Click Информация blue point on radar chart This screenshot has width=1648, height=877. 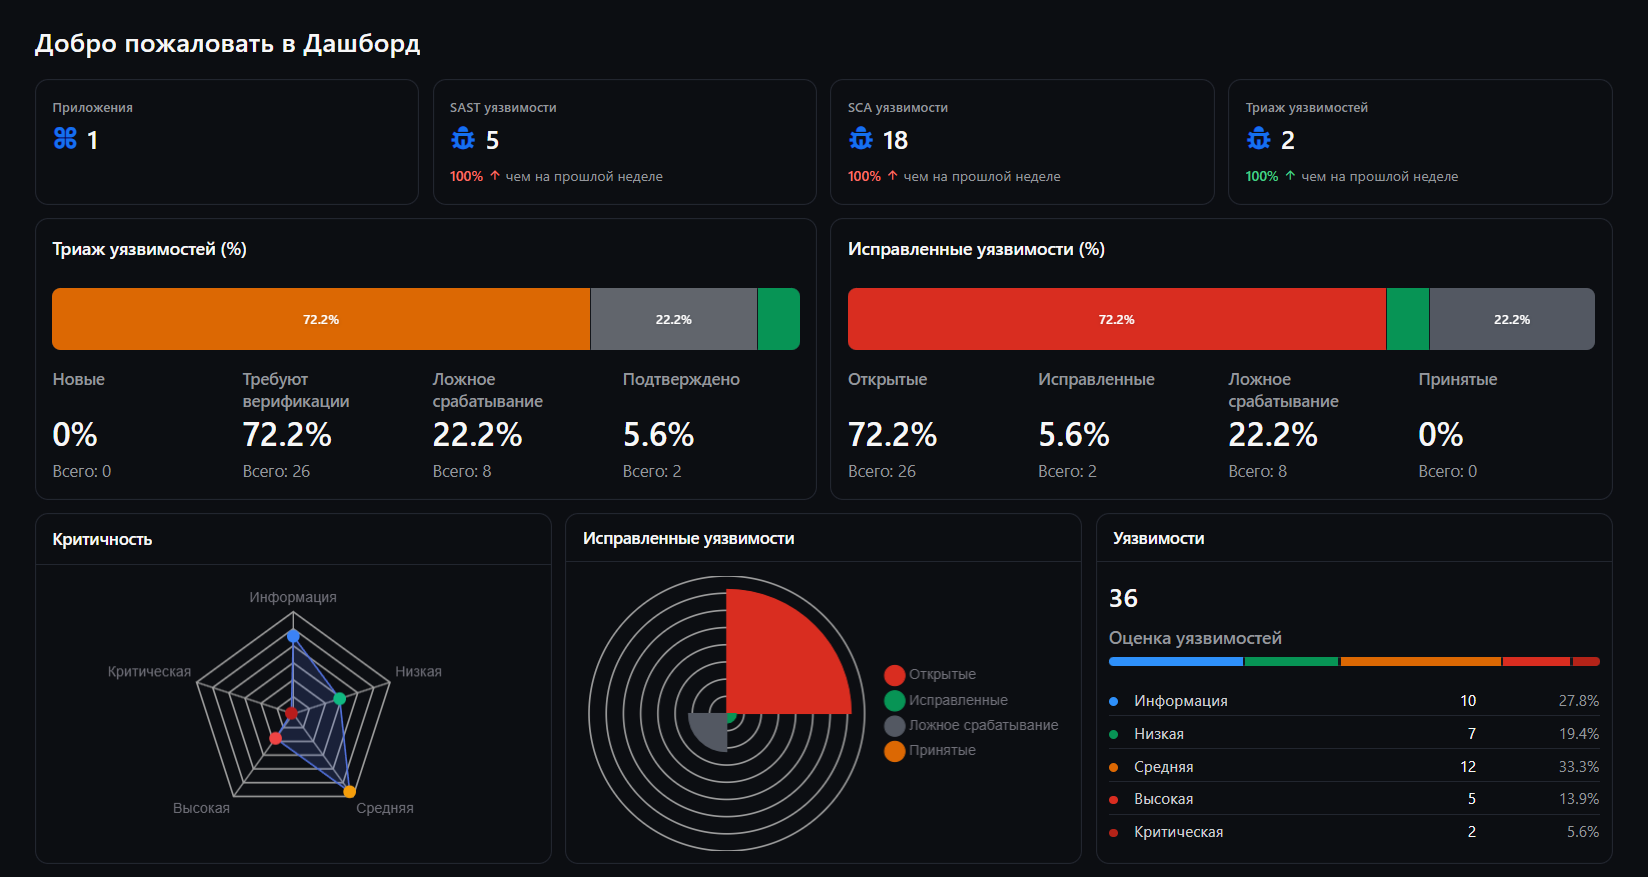[293, 636]
